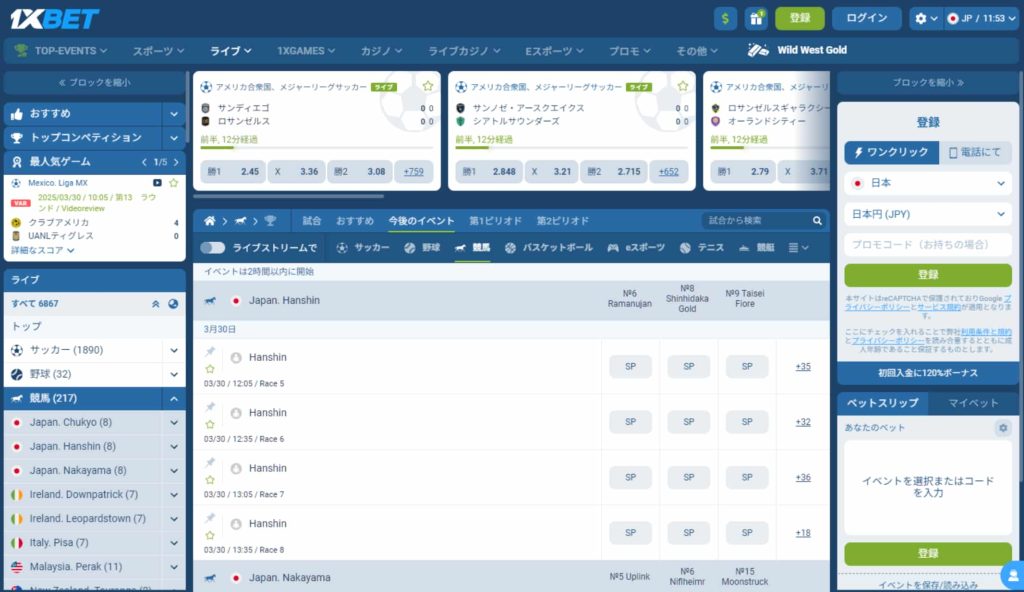Click the ログイン button
Viewport: 1024px width, 592px height.
pyautogui.click(x=867, y=18)
